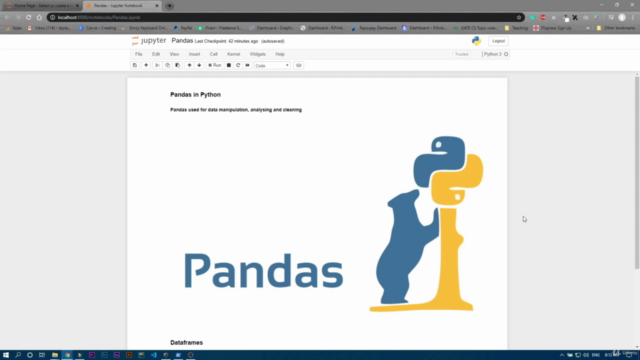This screenshot has height=360, width=640.
Task: Copy selected cells using the copy icon
Action: click(167, 65)
